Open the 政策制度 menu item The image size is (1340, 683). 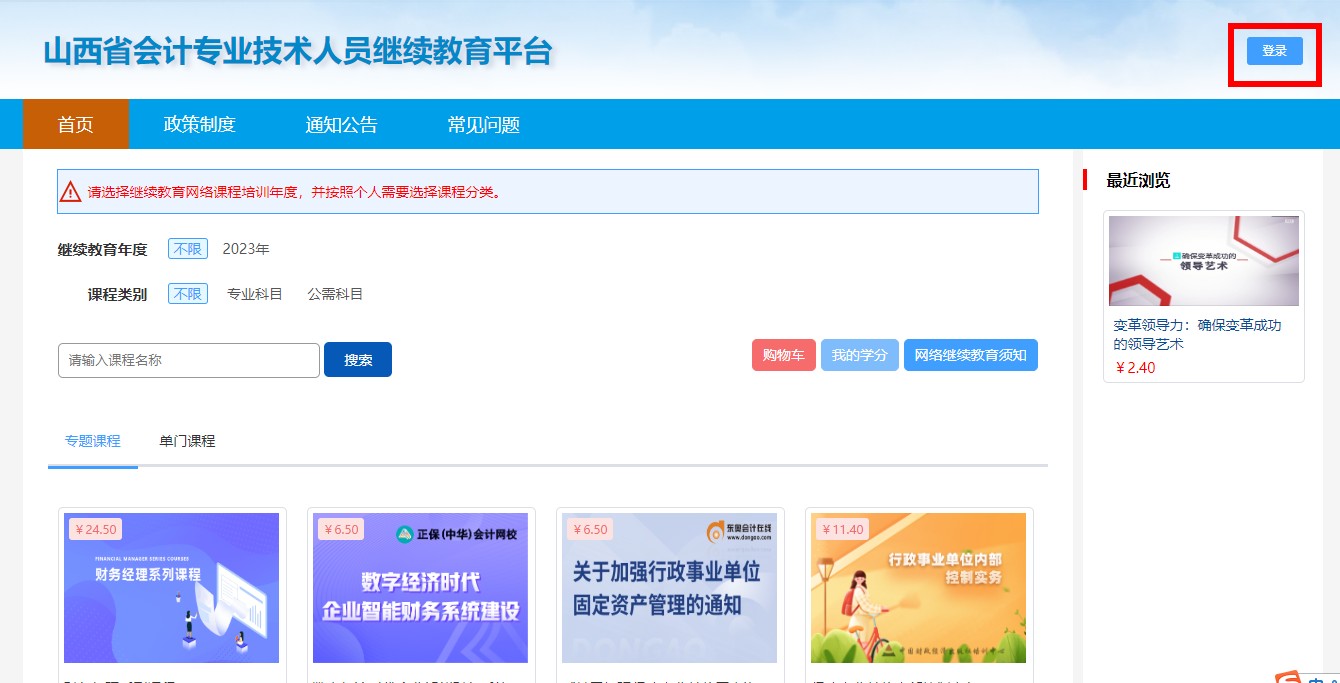coord(199,125)
